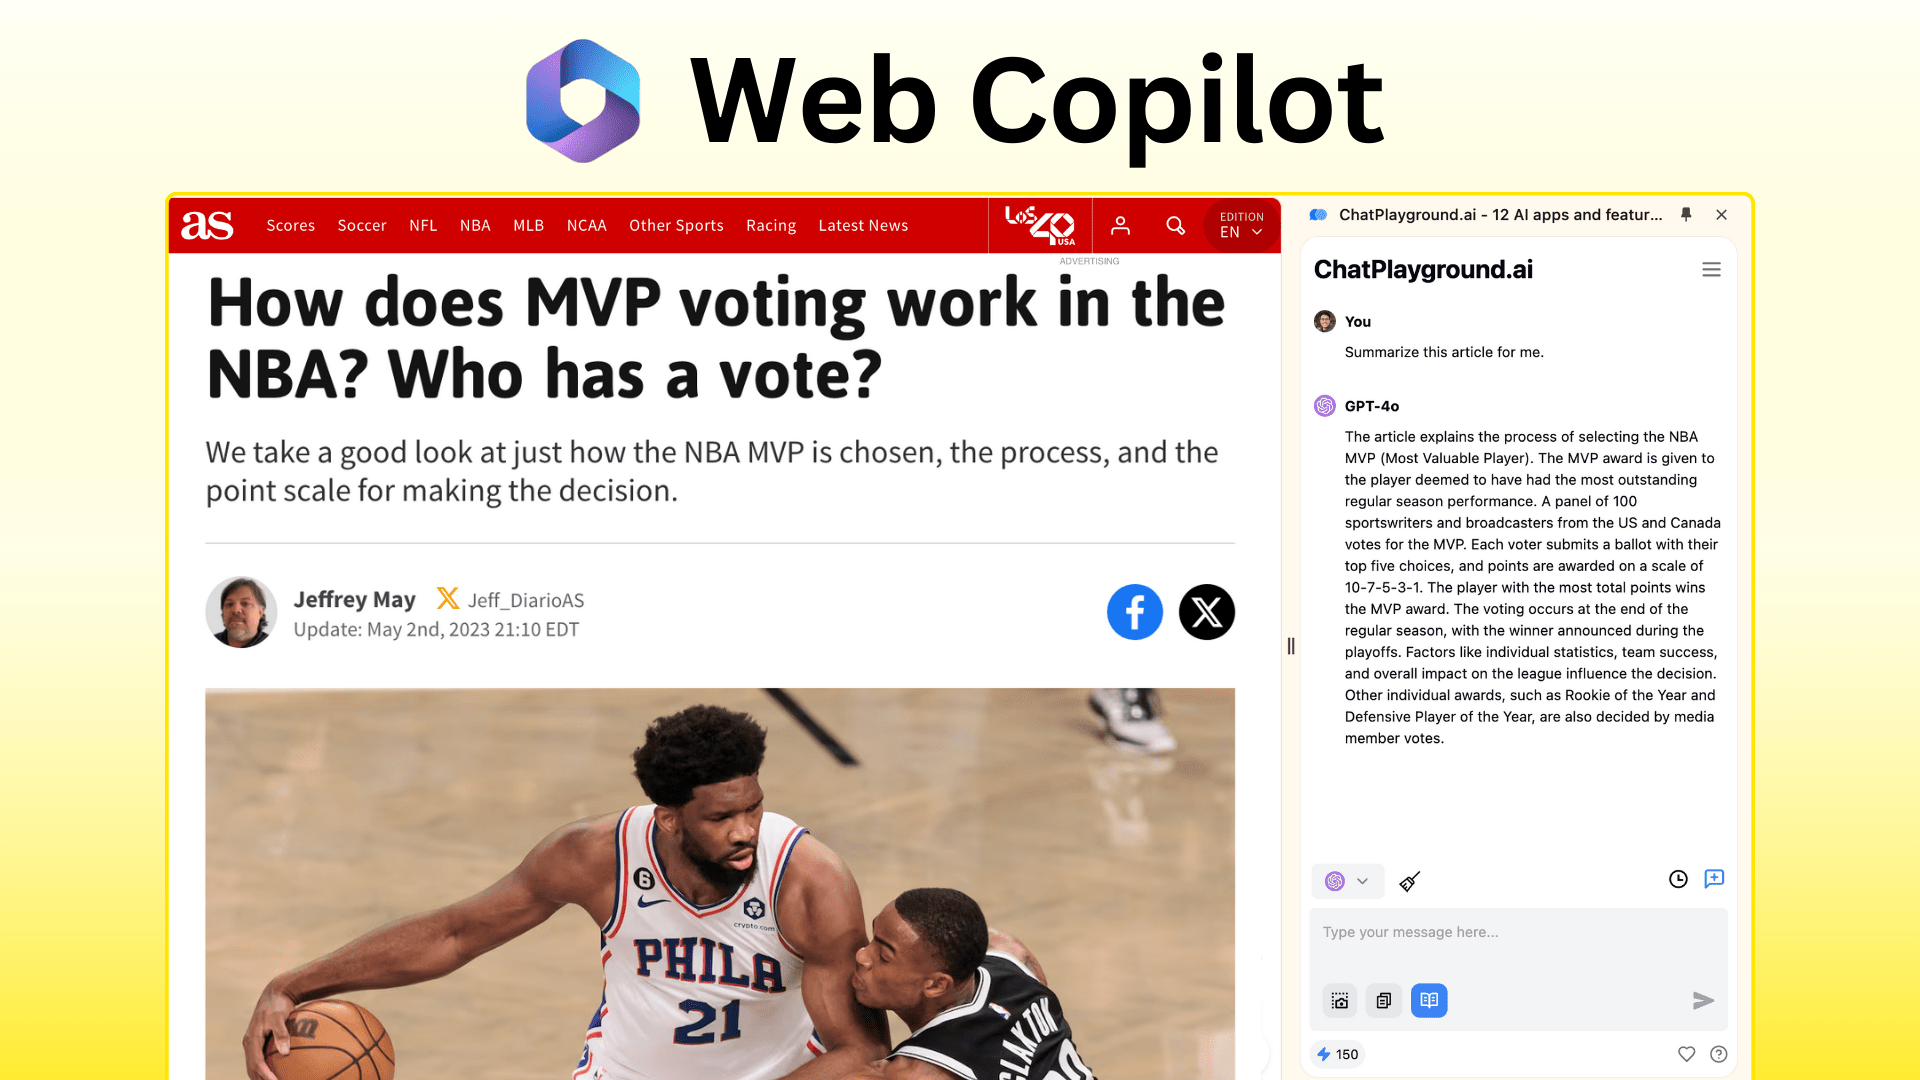Click the GPT-4o model icon
This screenshot has width=1920, height=1080.
1324,405
